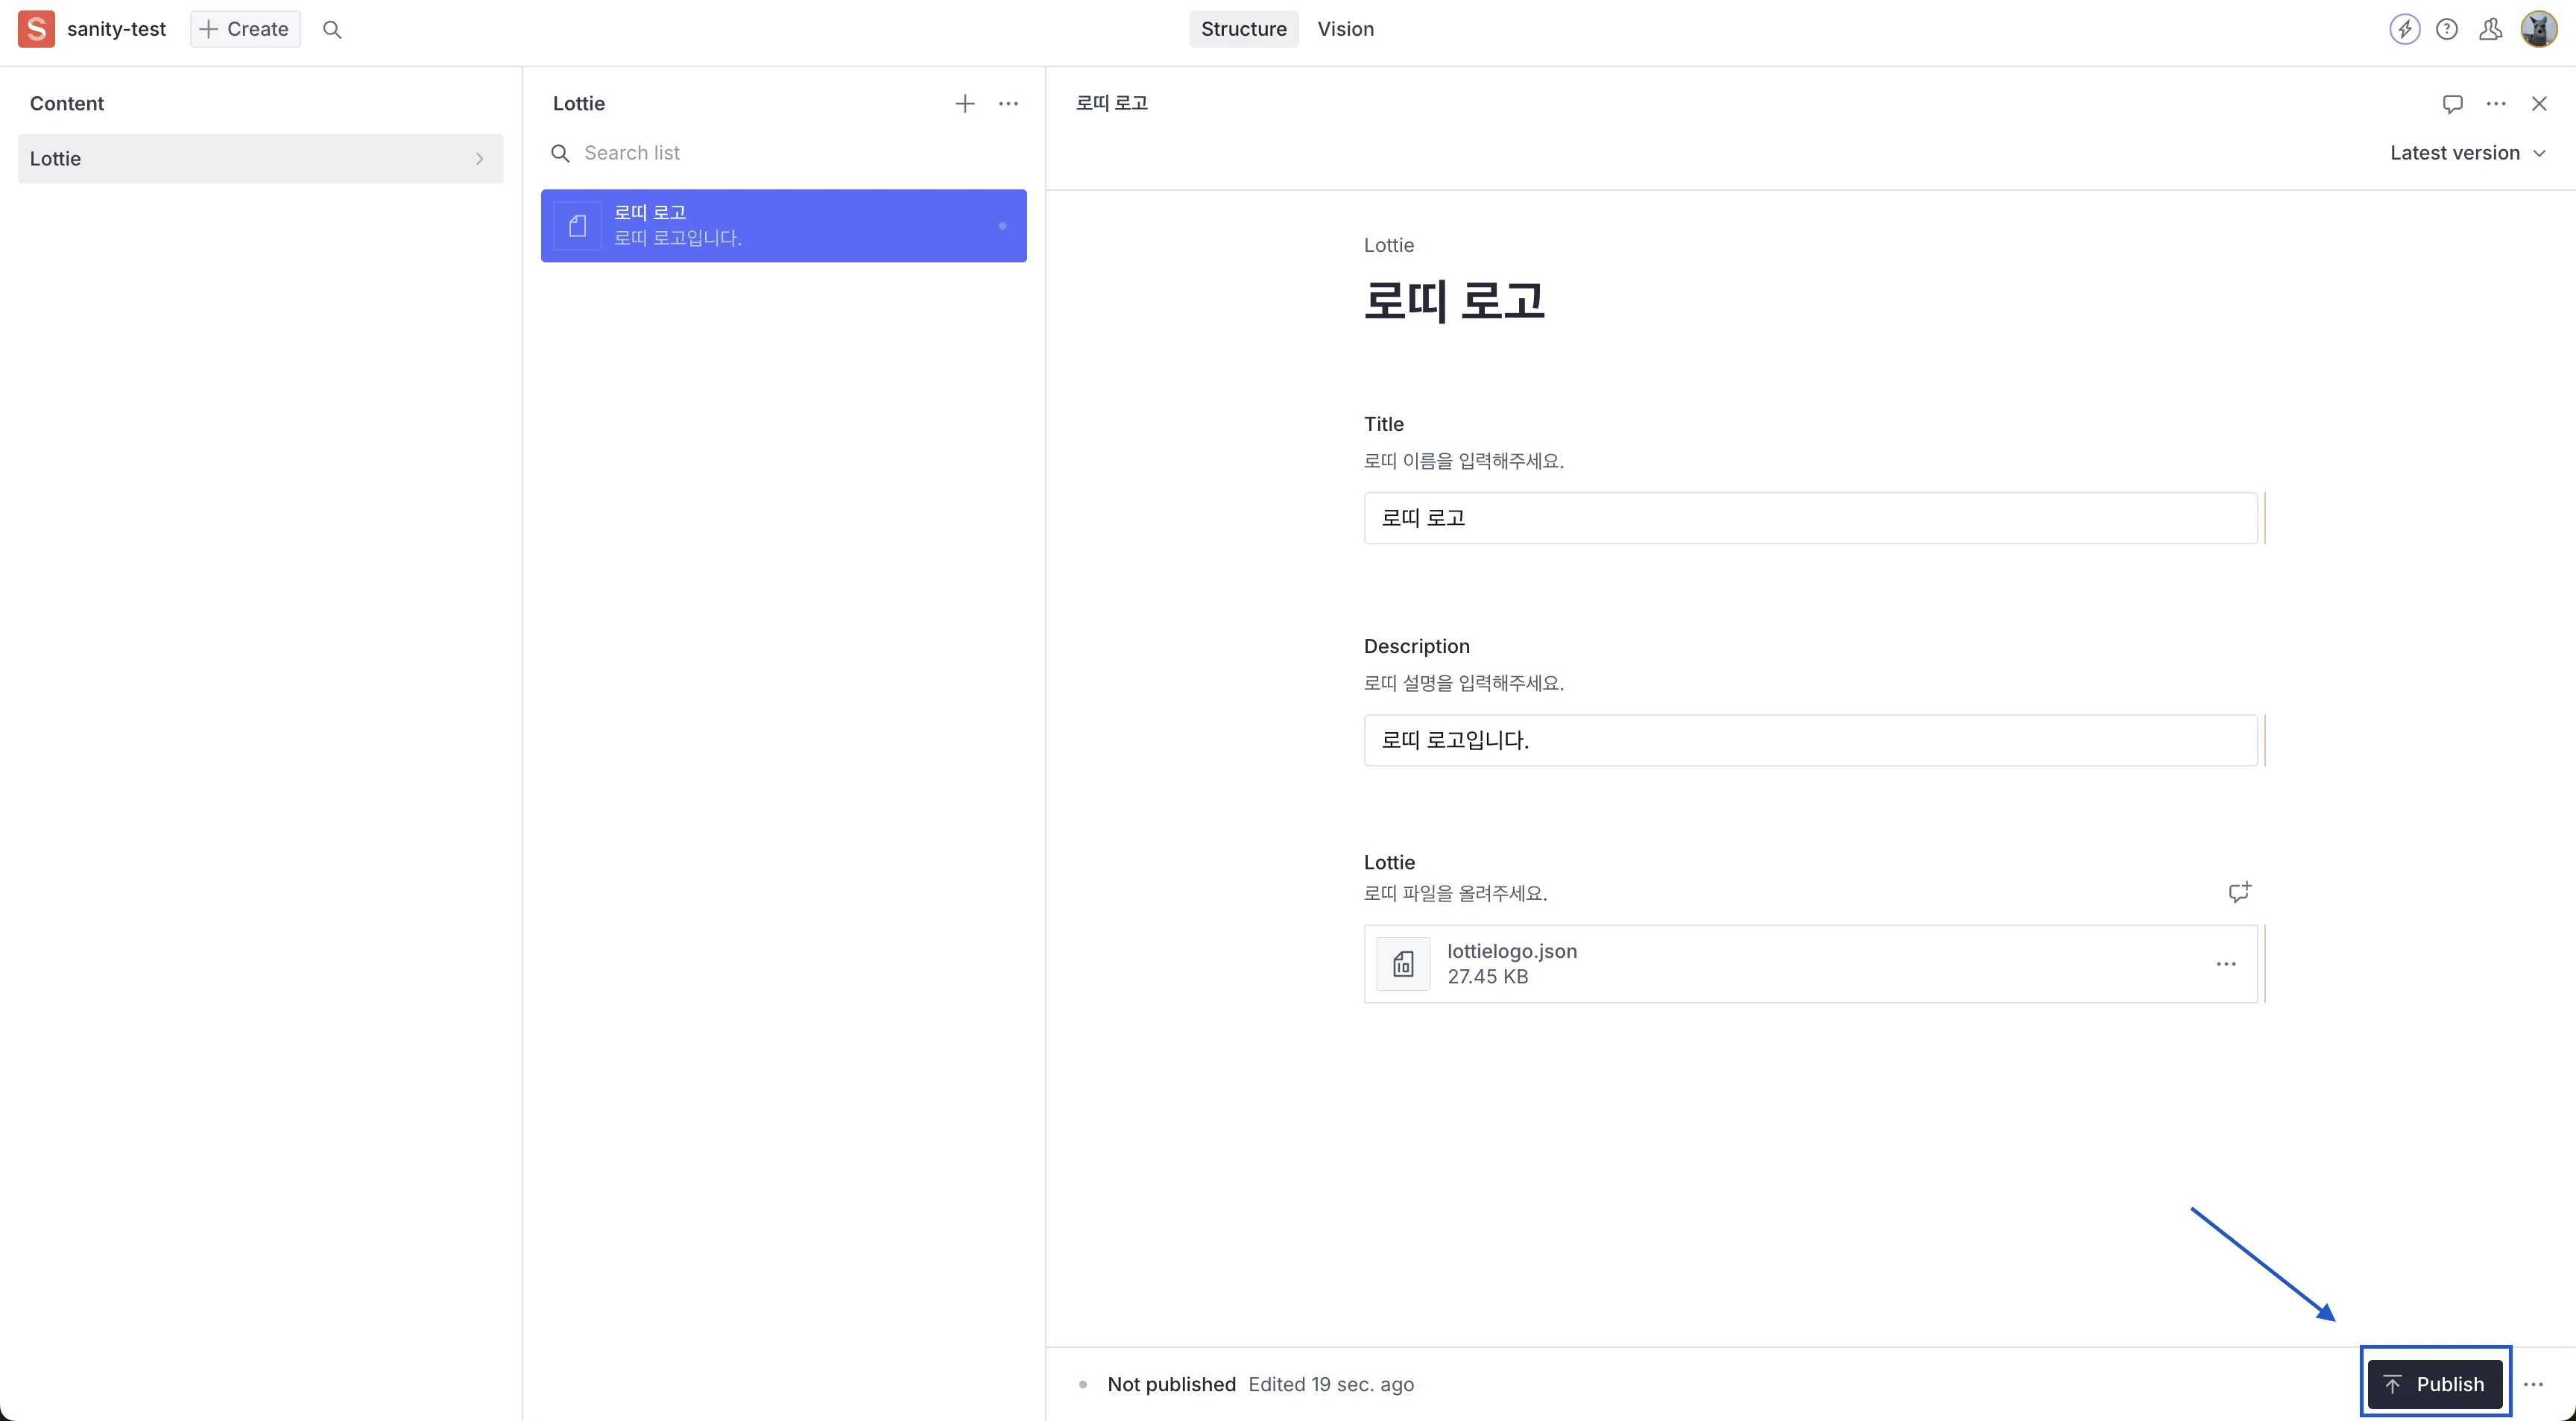Image resolution: width=2576 pixels, height=1421 pixels.
Task: Open the Lottie list pane menu
Action: click(x=1008, y=103)
